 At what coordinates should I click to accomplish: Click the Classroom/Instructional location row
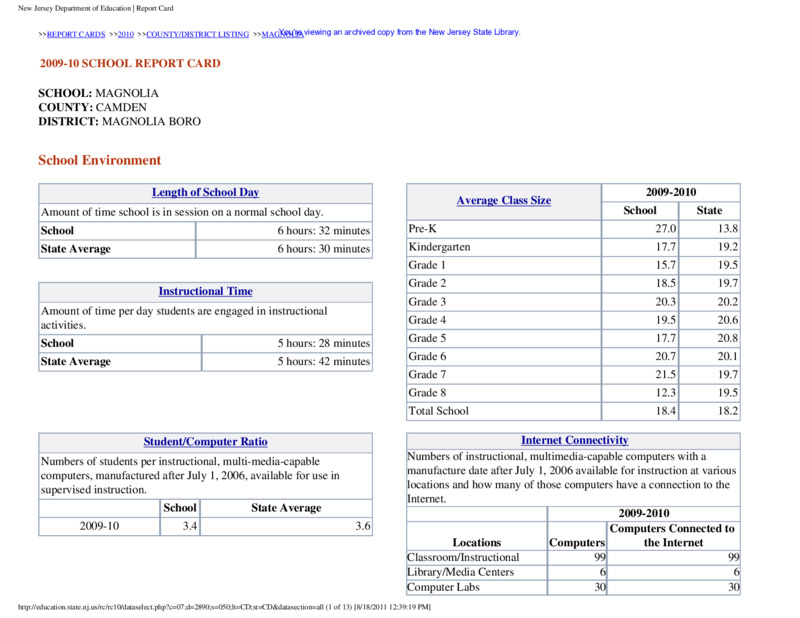point(573,558)
